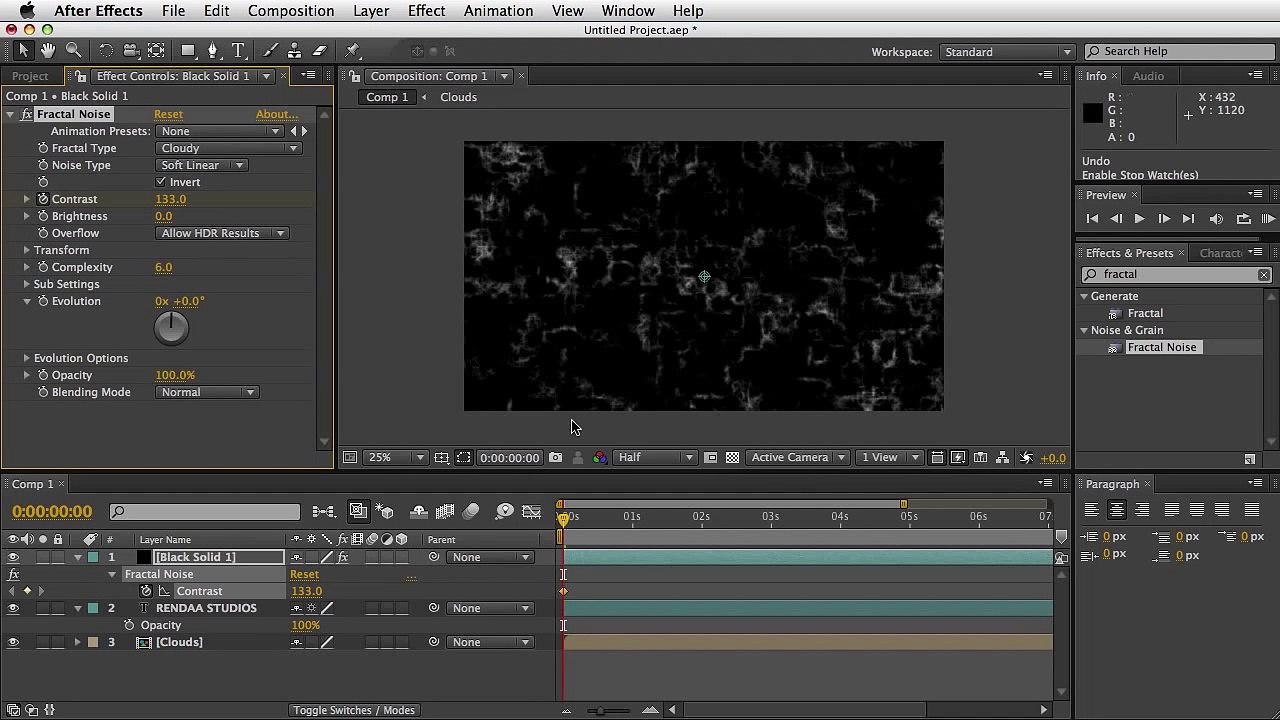Hide the Clouds layer eye
The image size is (1280, 720).
click(13, 642)
